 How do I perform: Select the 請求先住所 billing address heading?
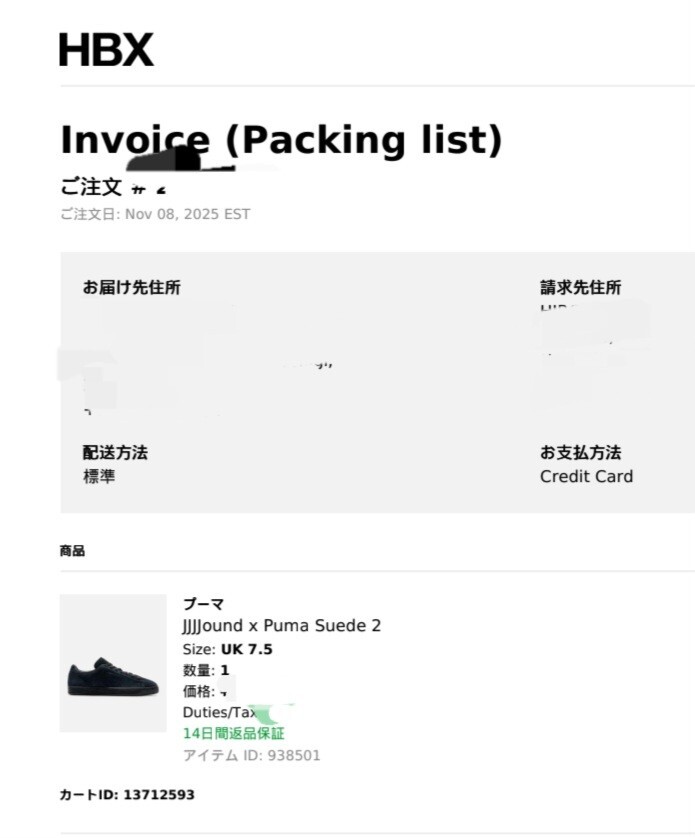coord(580,288)
